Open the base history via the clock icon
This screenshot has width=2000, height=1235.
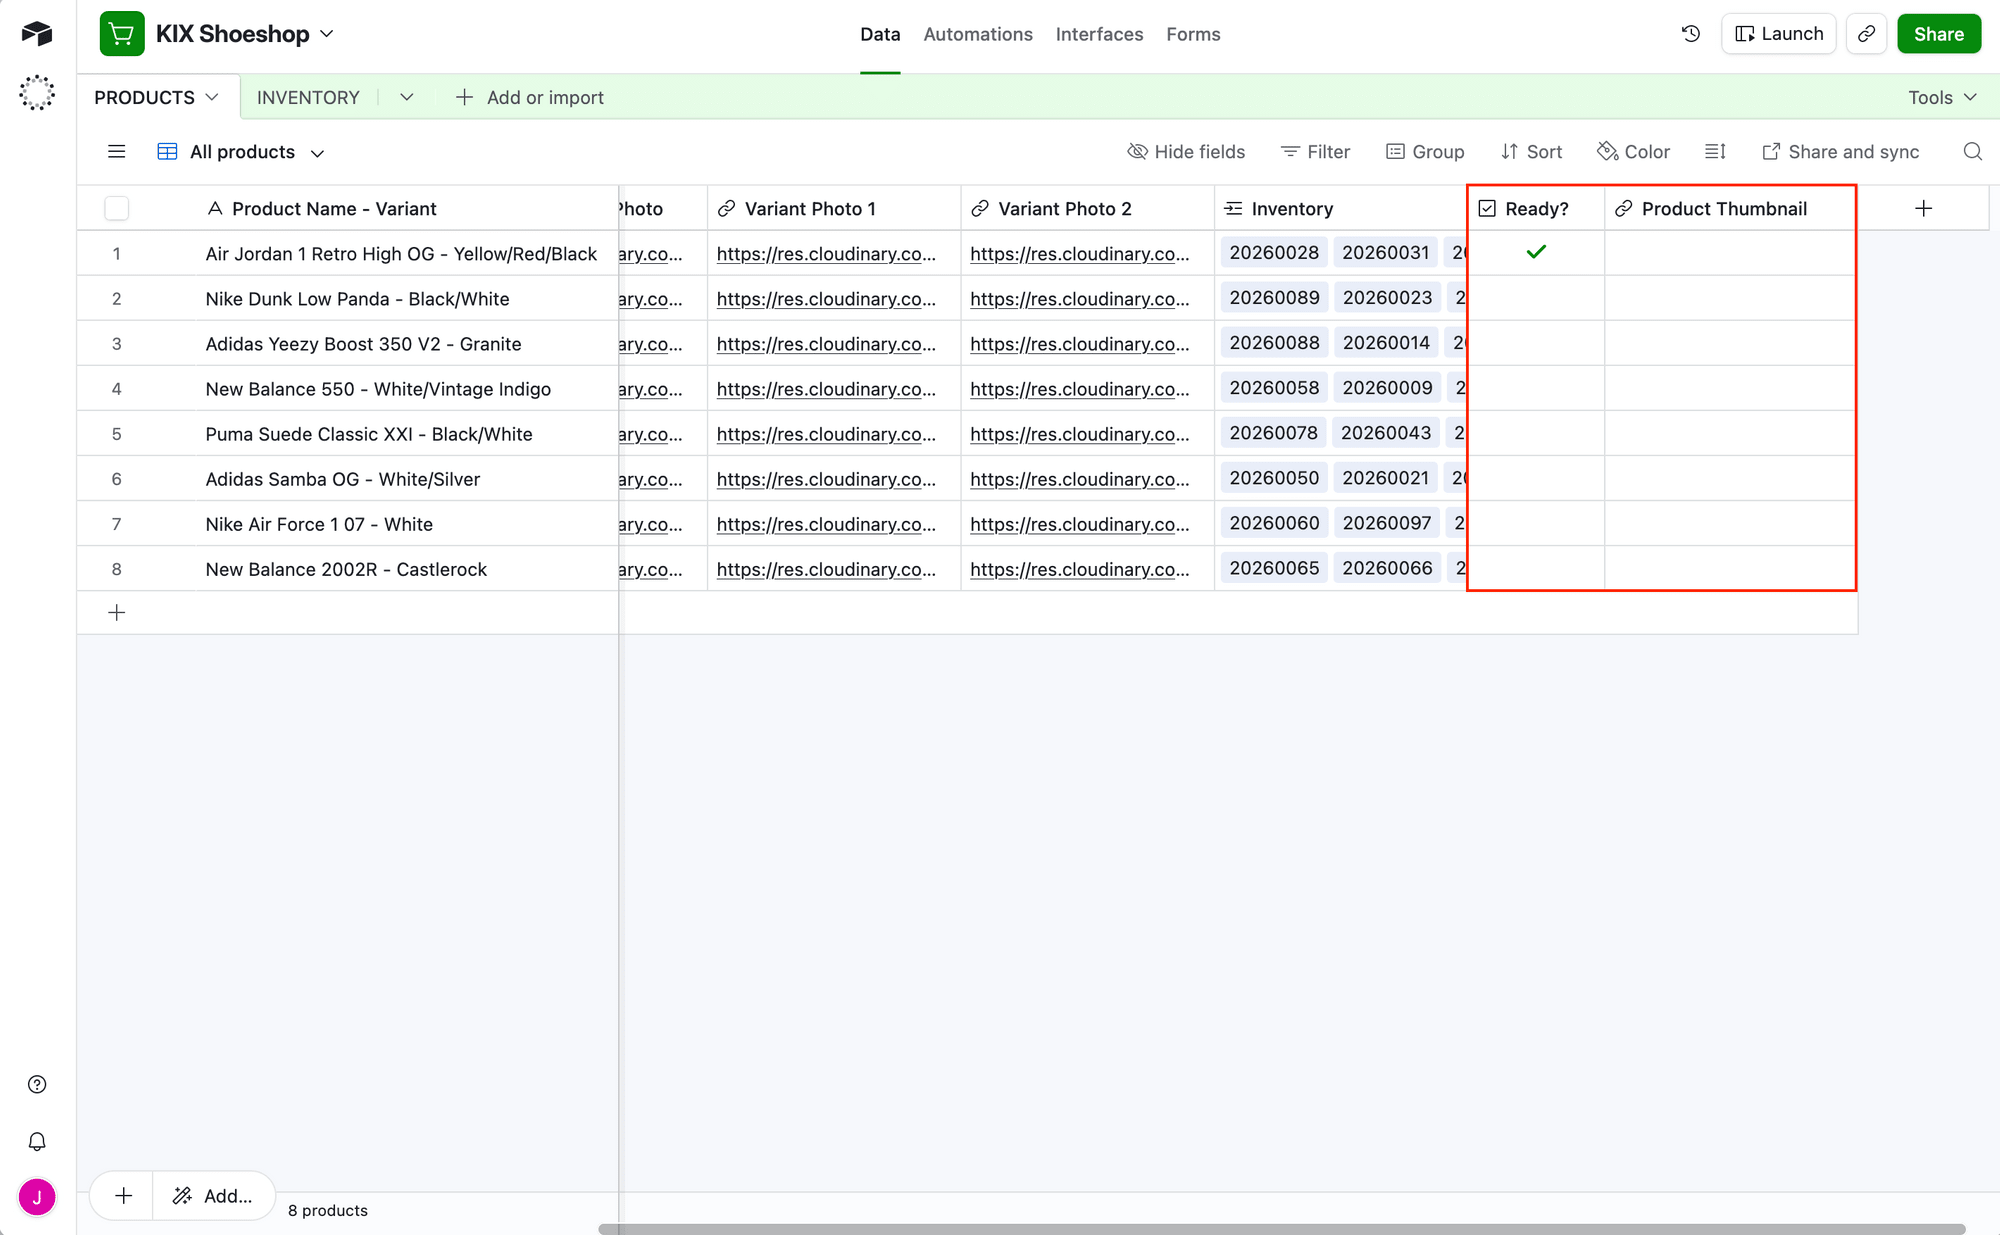(x=1690, y=33)
